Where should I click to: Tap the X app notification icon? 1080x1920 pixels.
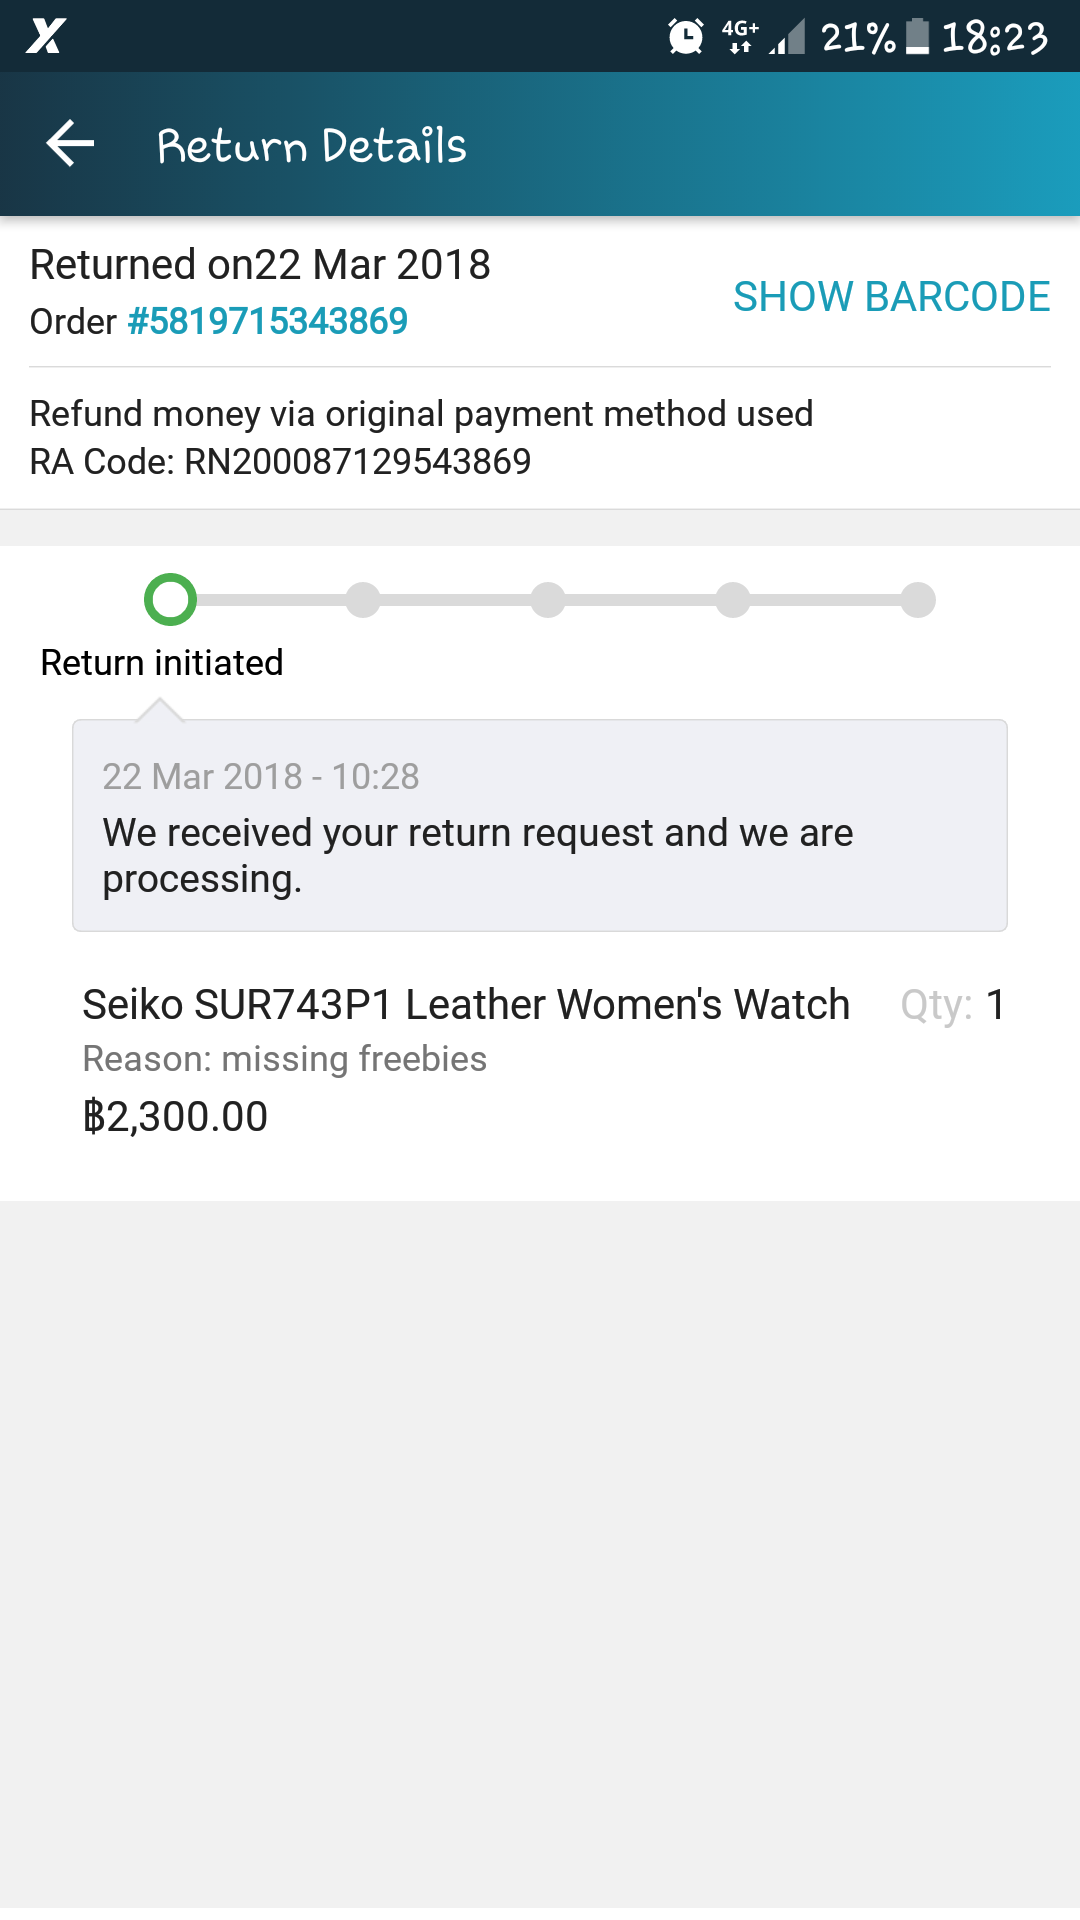45,37
